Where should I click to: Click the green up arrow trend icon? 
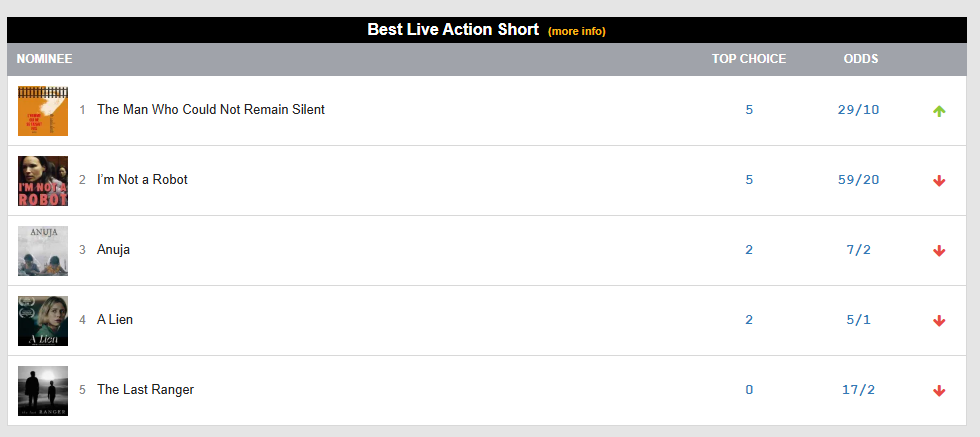939,111
